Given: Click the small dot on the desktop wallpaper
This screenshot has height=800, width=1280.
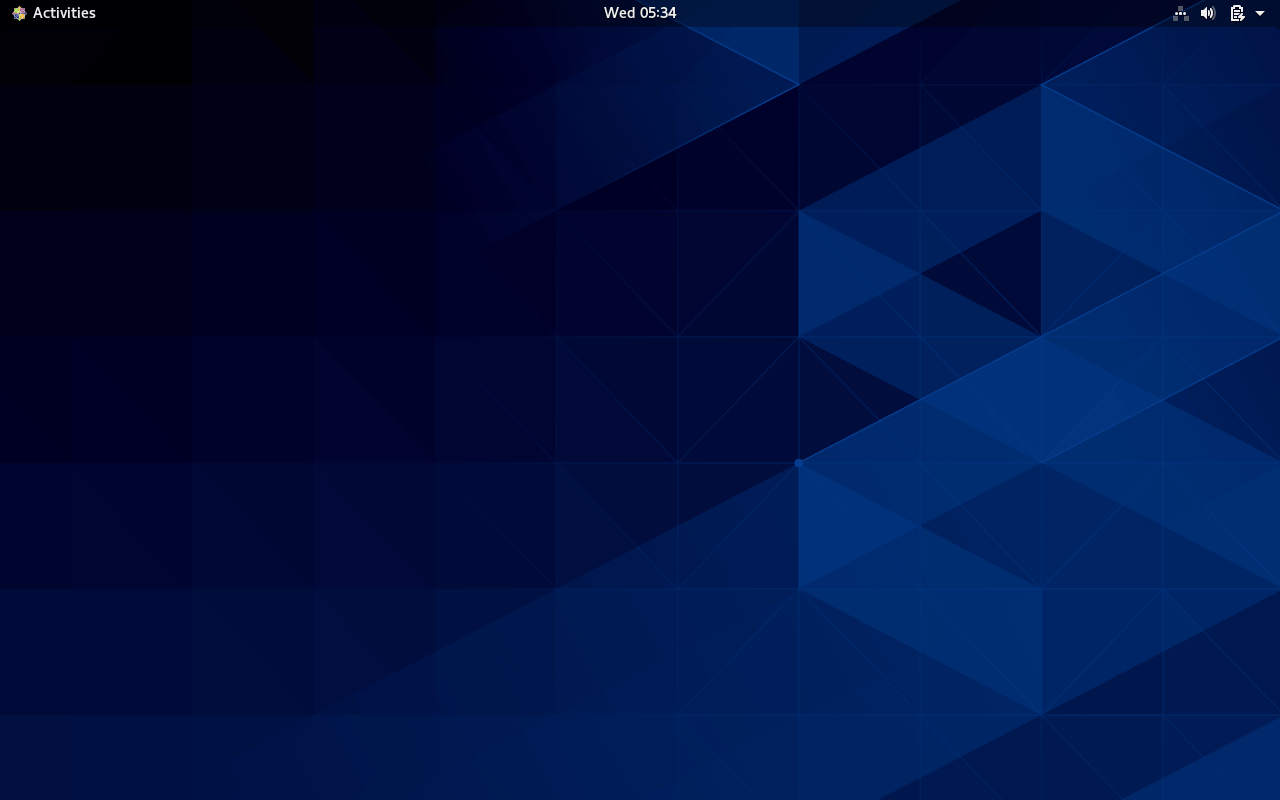Looking at the screenshot, I should coord(798,463).
